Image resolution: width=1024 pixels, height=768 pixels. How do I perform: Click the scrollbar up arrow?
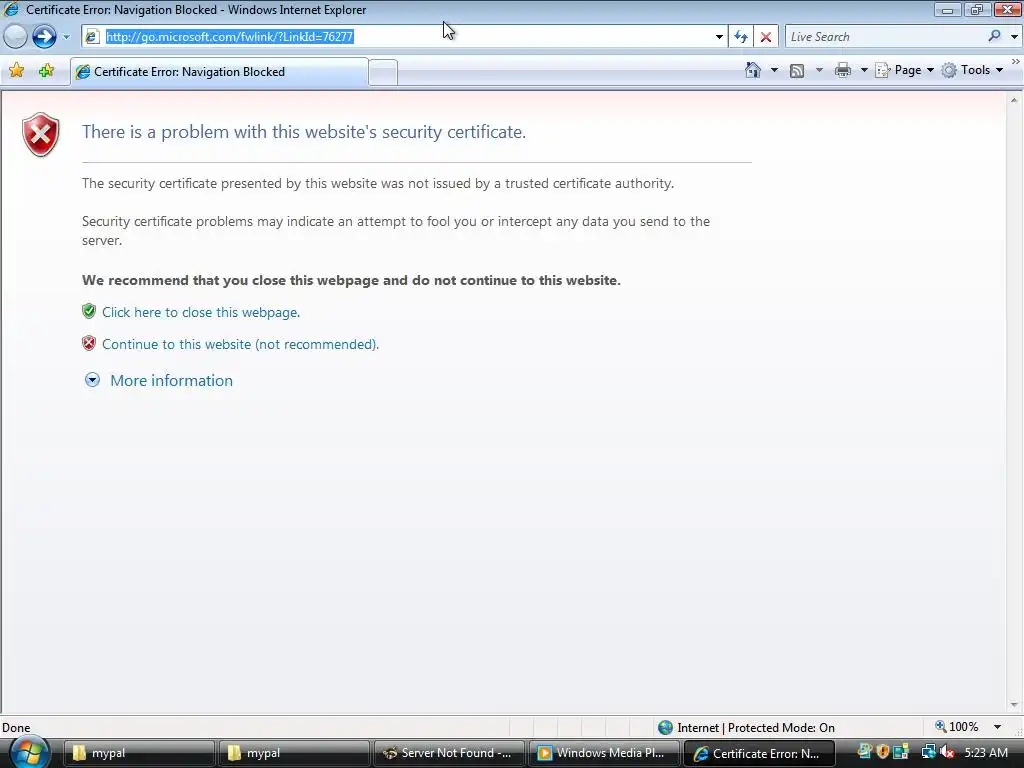(x=1014, y=100)
